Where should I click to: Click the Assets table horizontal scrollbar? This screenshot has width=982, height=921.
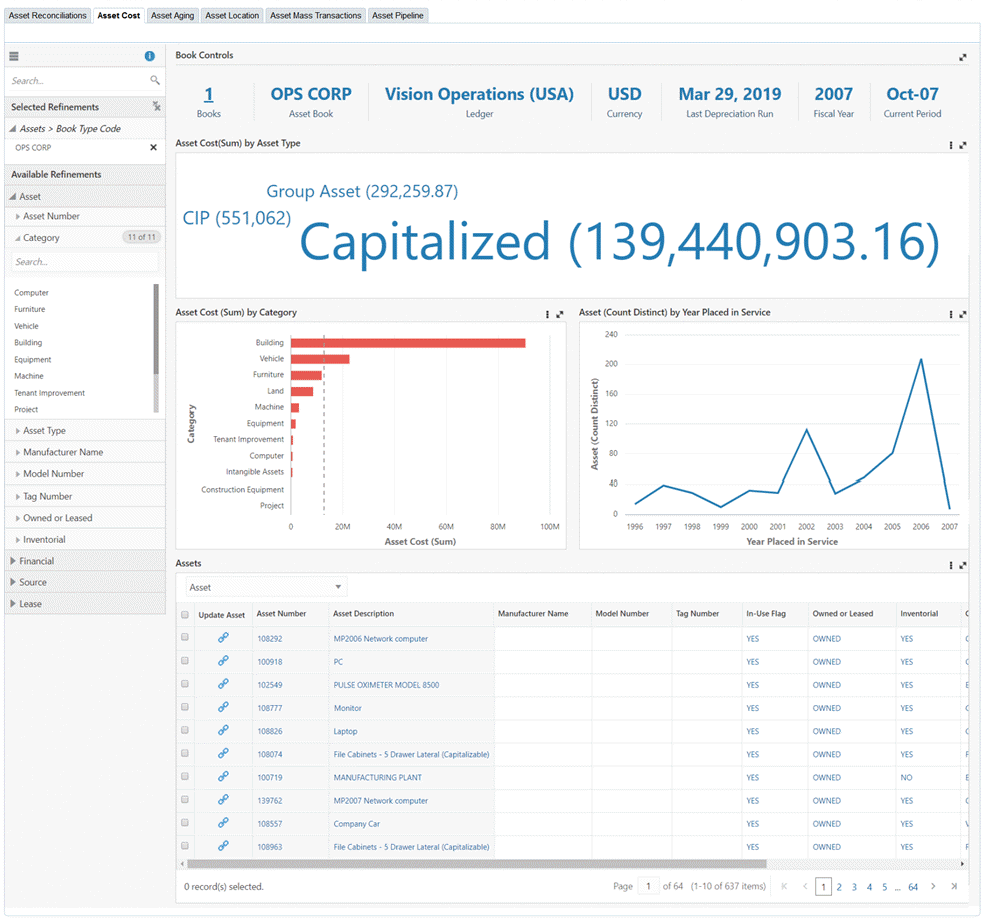pyautogui.click(x=476, y=863)
